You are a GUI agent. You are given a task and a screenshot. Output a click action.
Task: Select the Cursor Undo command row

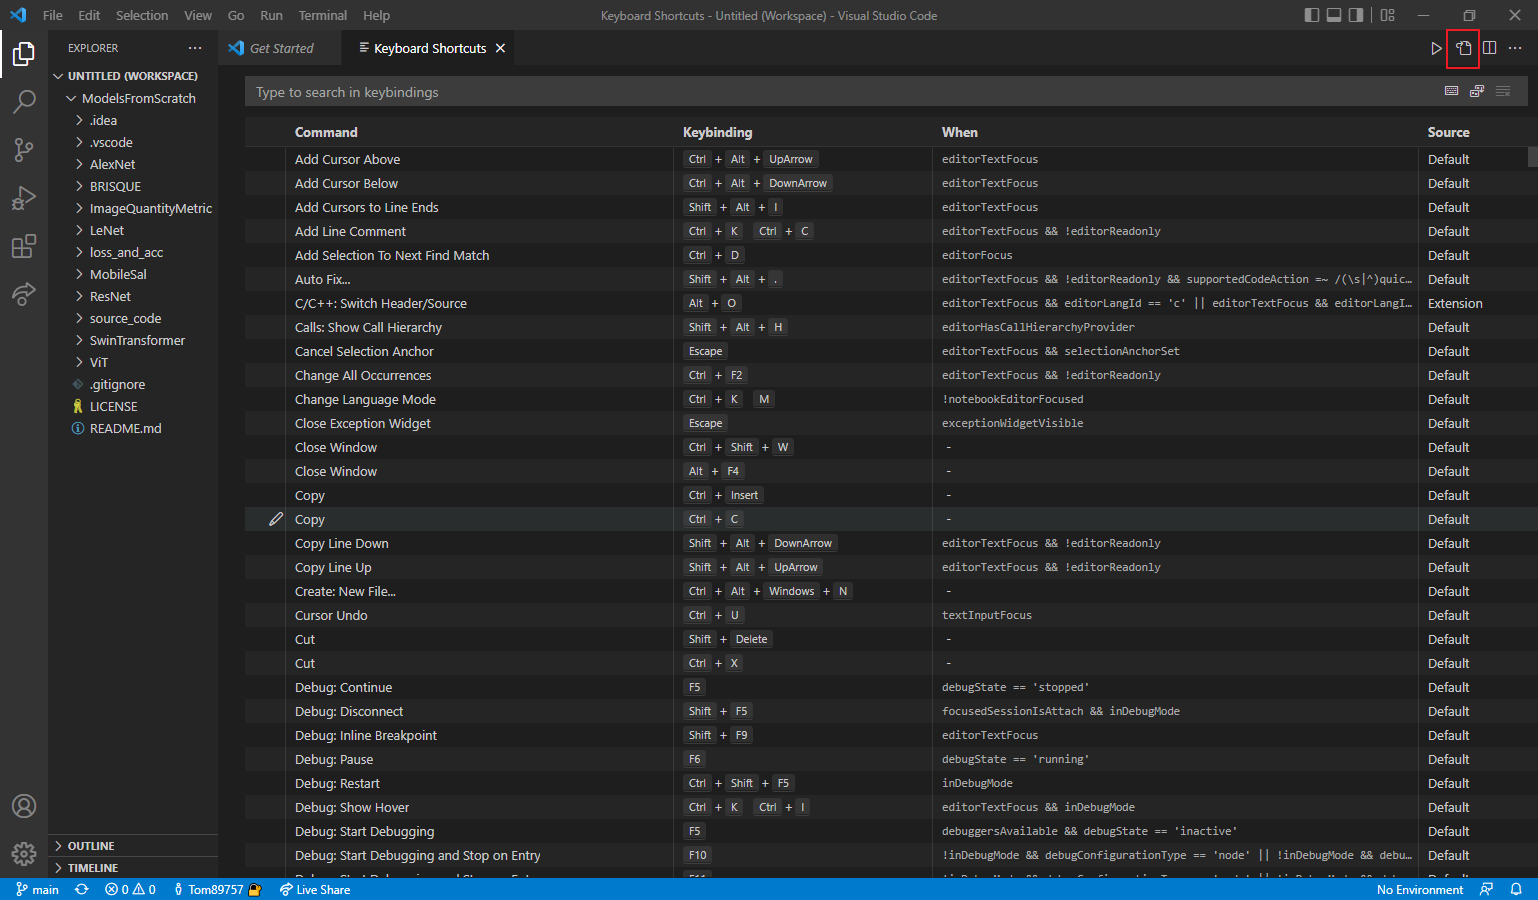pyautogui.click(x=886, y=615)
